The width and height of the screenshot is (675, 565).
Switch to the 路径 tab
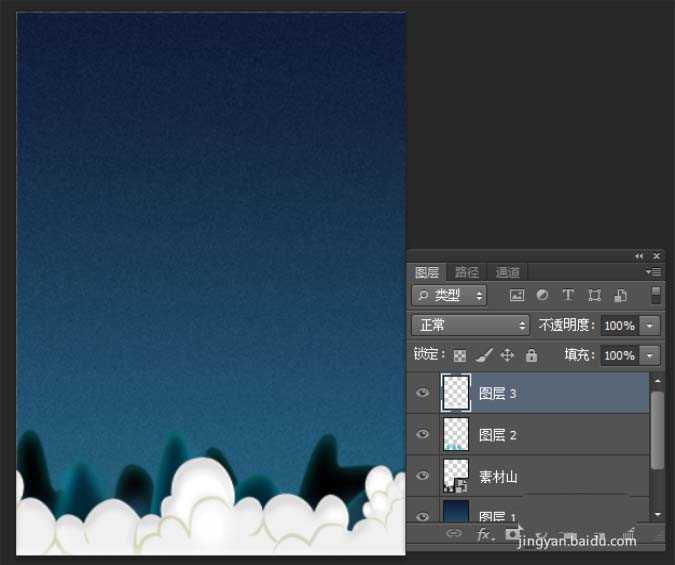[x=467, y=272]
